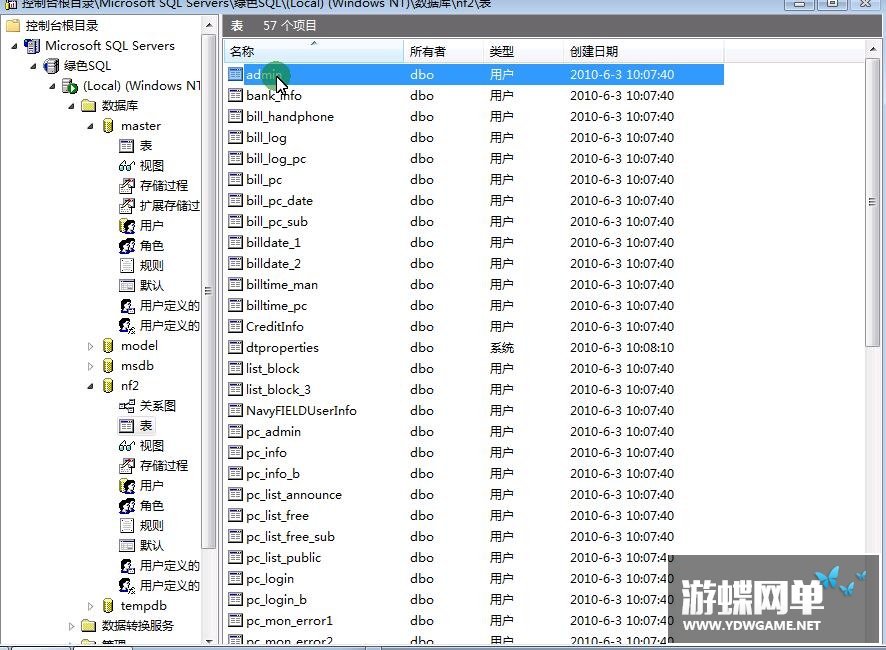Select the pc_login_b table
Image resolution: width=886 pixels, height=650 pixels.
(x=276, y=600)
